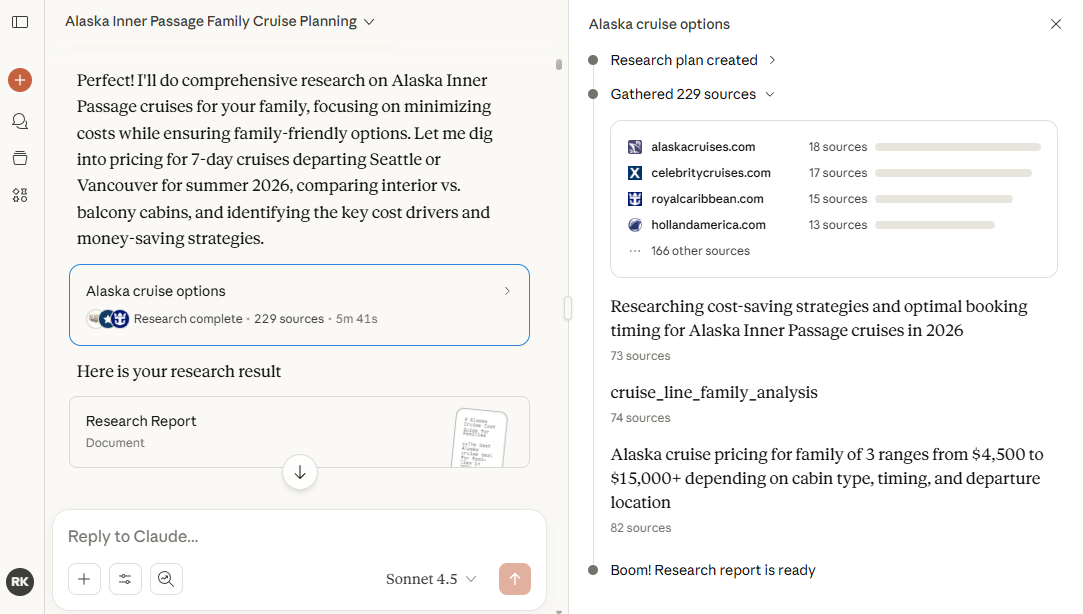This screenshot has width=1083, height=614.
Task: Select the cost-saving strategies research step
Action: tap(818, 318)
